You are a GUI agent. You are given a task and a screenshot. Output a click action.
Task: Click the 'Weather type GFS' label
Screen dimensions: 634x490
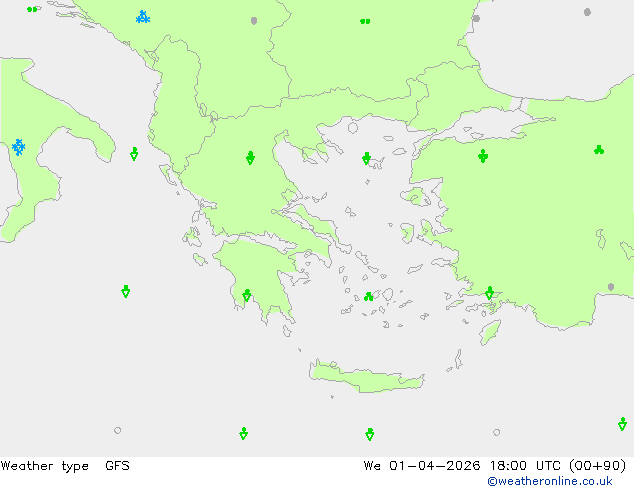[65, 466]
